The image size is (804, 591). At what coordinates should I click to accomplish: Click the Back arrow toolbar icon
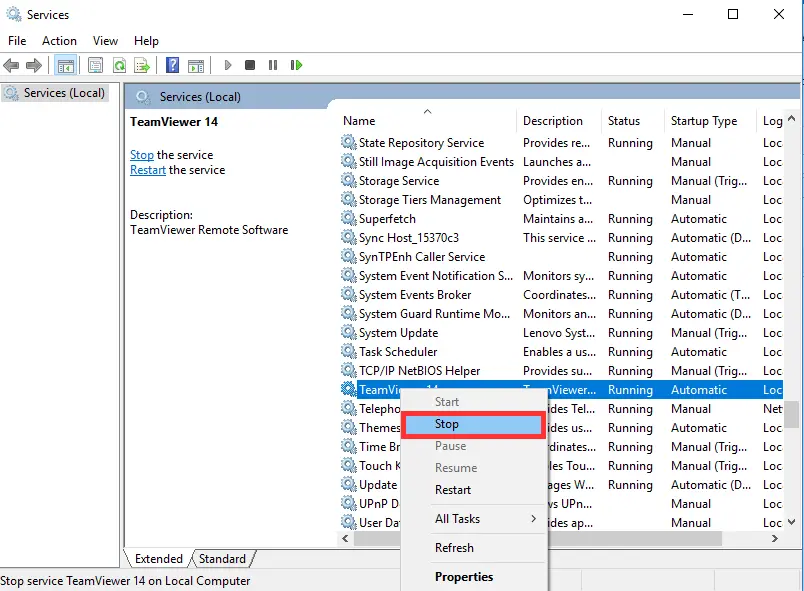pos(11,65)
